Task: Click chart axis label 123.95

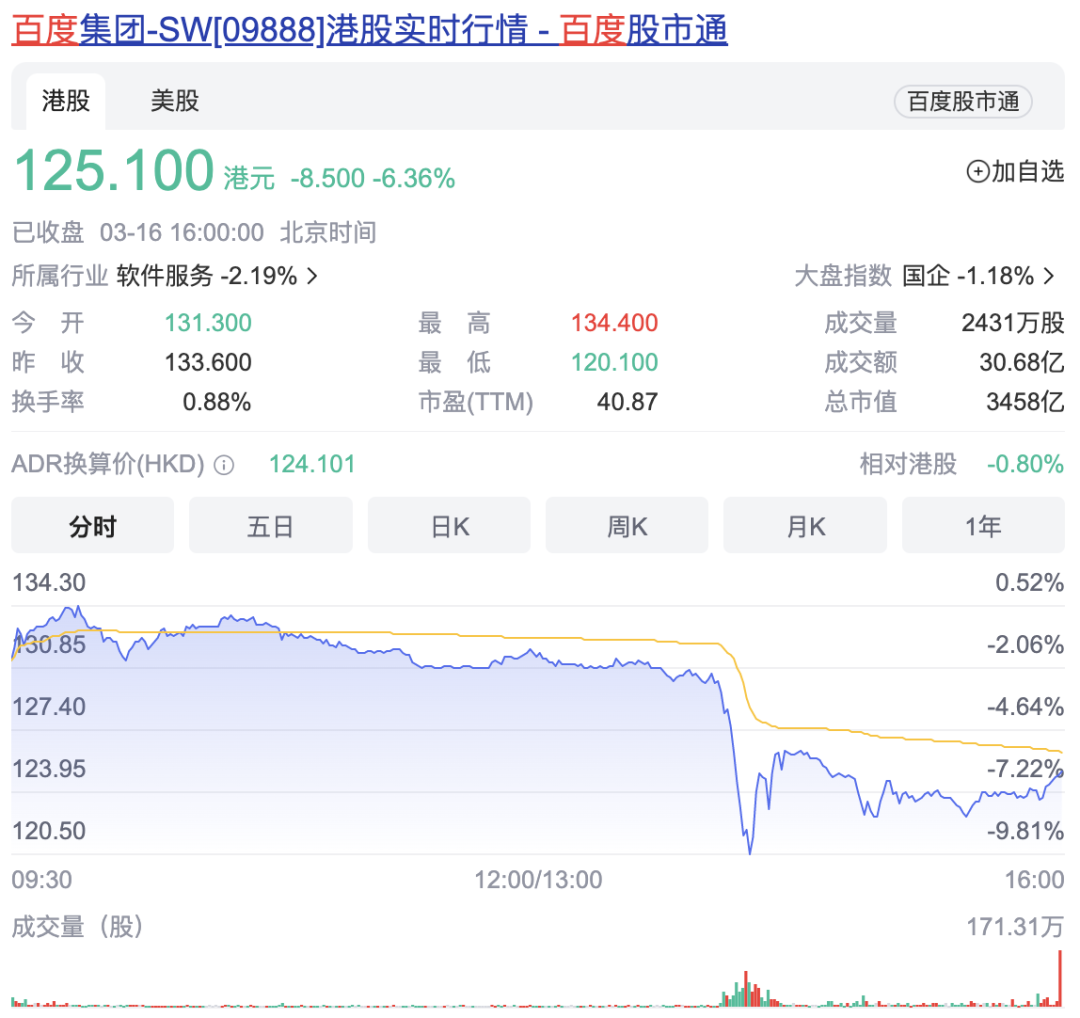Action: 49,769
